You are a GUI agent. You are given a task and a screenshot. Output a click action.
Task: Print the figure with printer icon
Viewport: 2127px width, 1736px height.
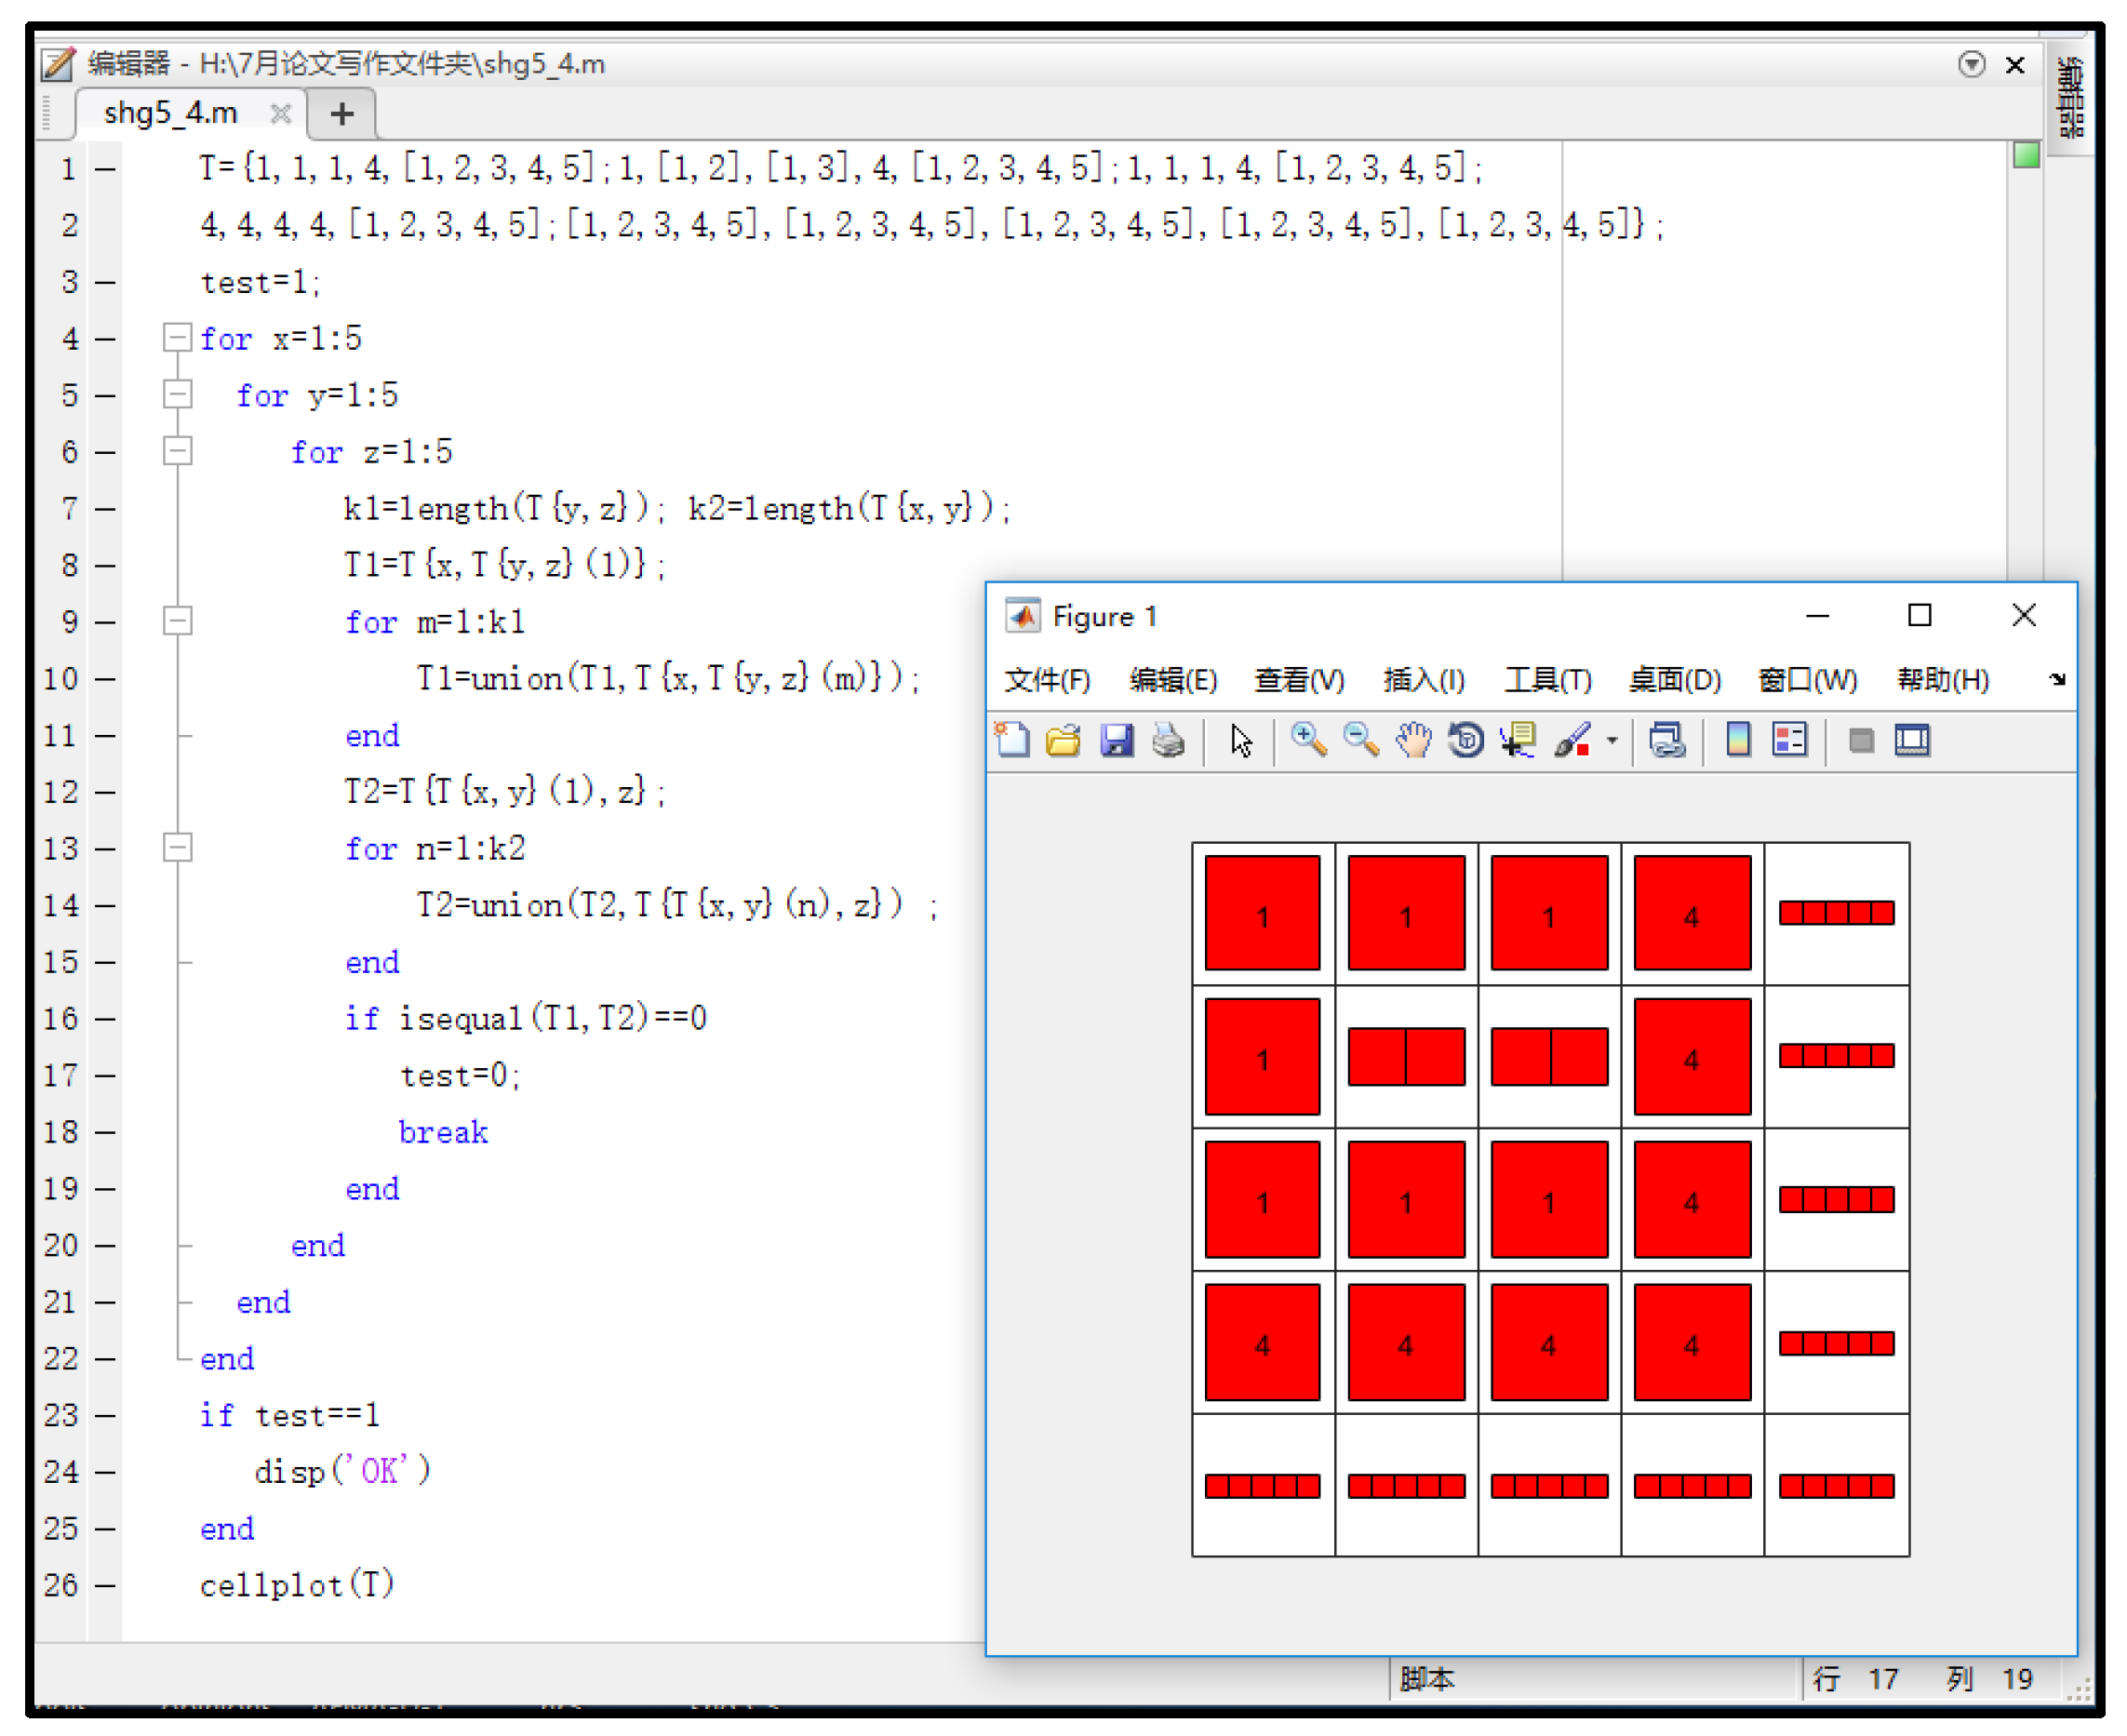point(1168,741)
